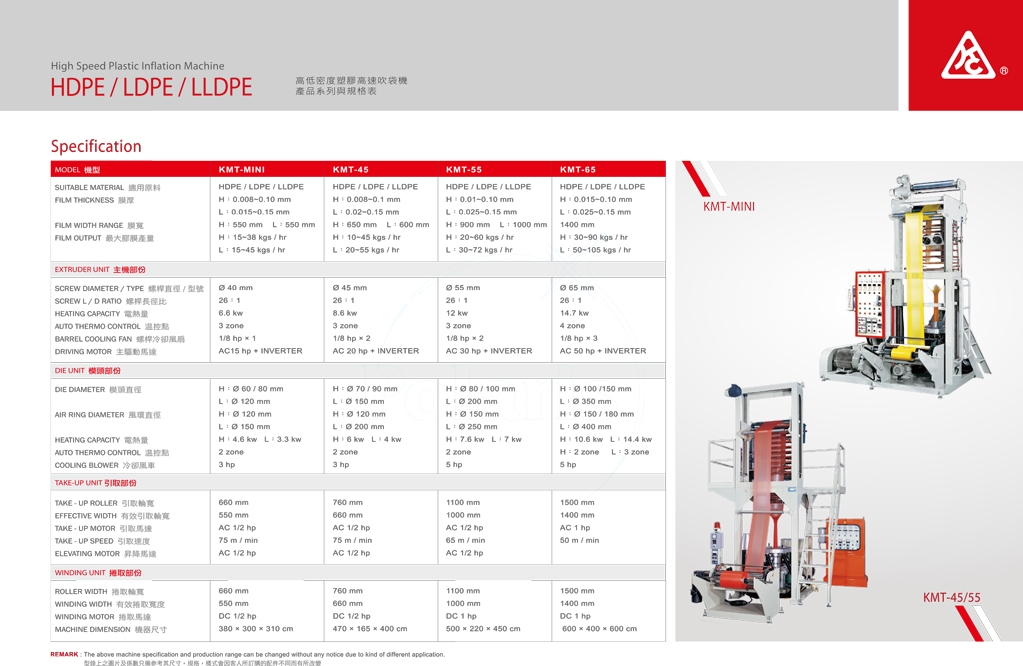Select the KMT-65 column header

[577, 170]
